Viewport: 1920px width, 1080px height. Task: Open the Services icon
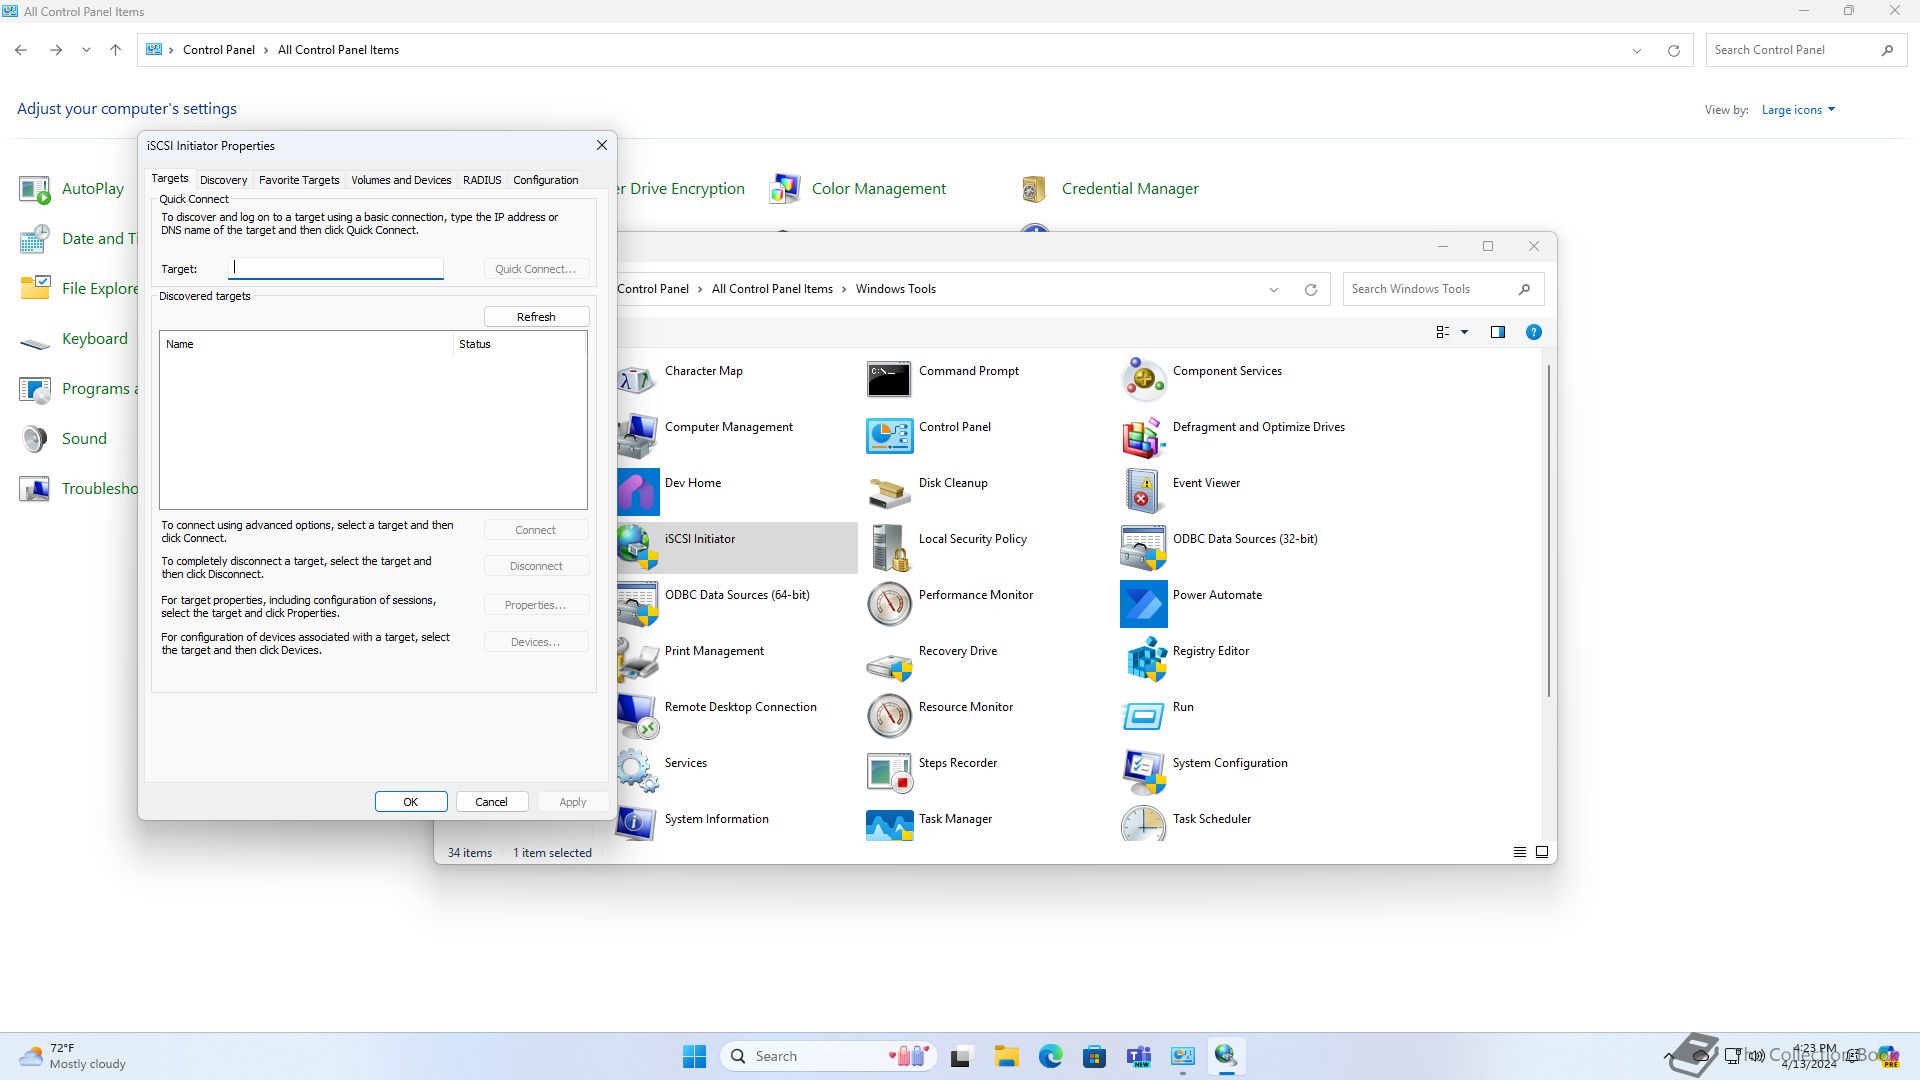coord(637,771)
